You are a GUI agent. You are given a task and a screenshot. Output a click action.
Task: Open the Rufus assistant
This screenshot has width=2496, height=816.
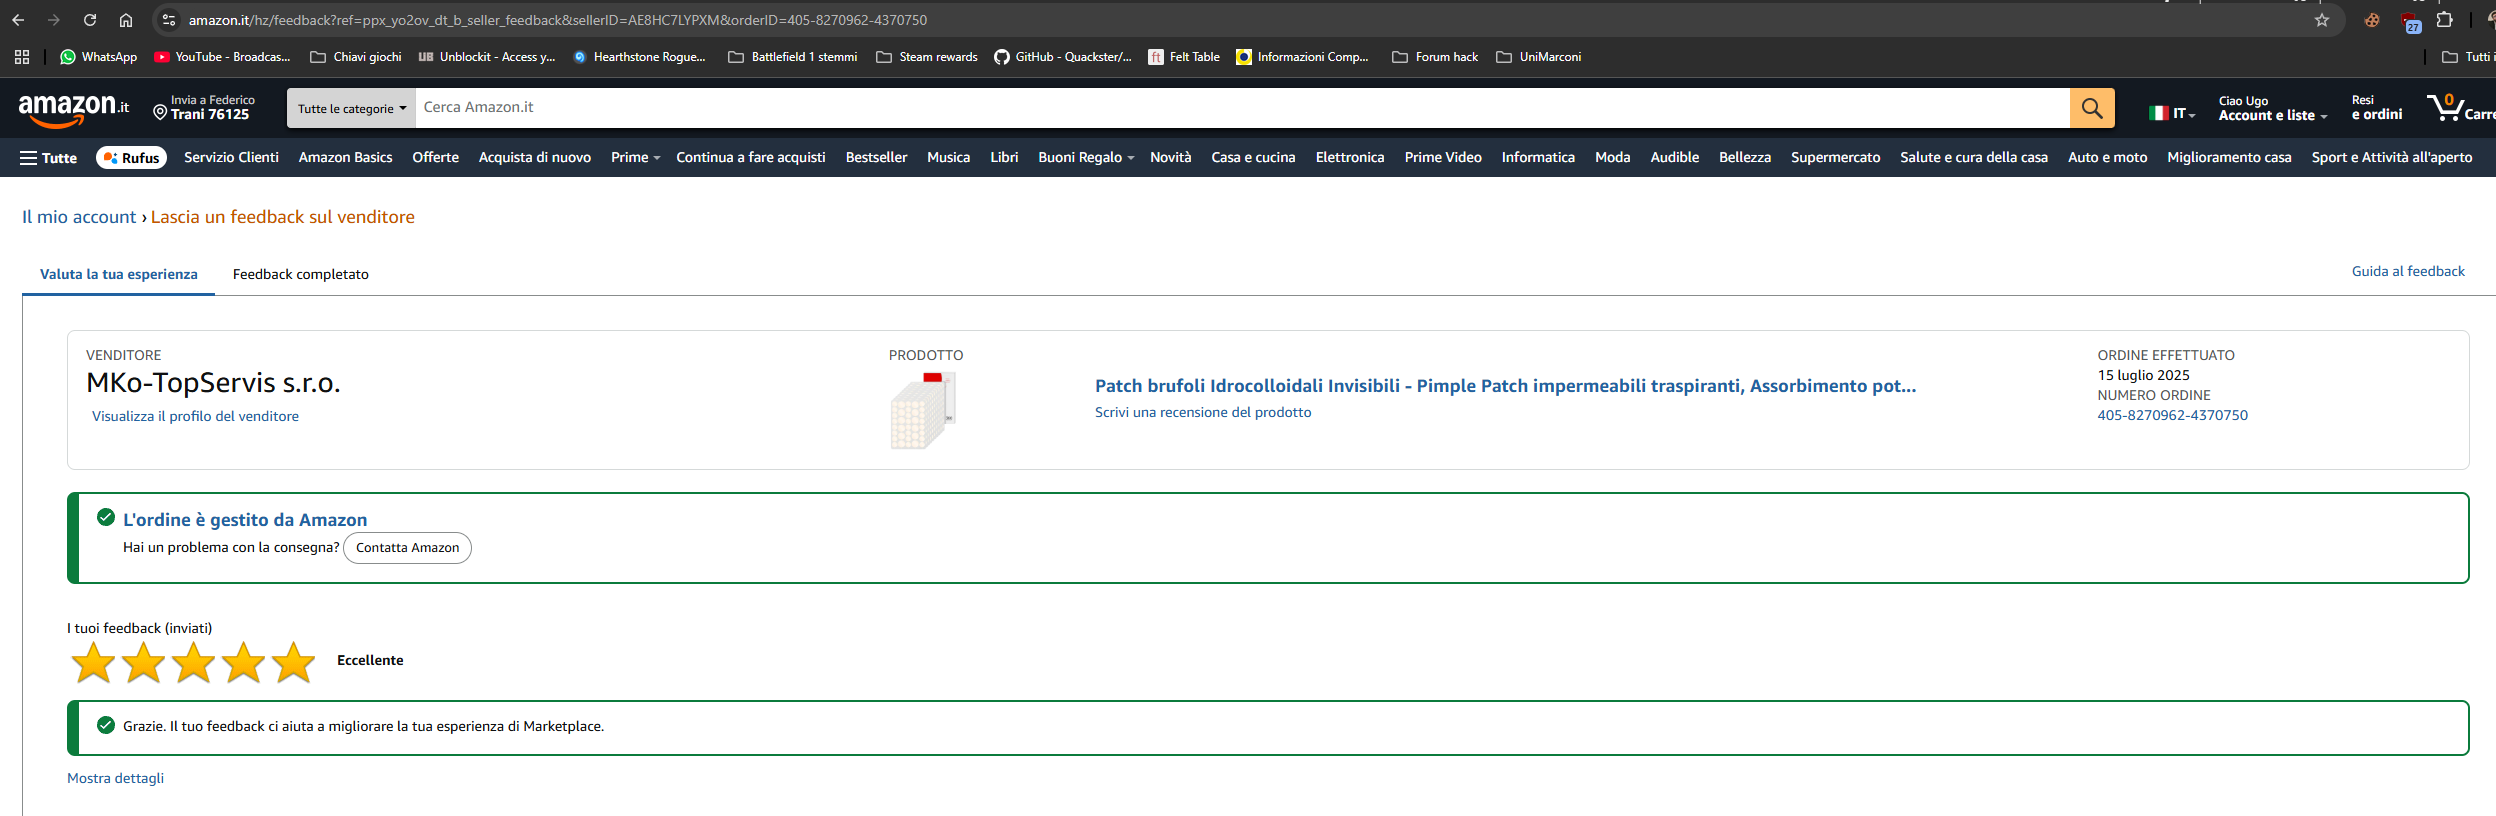coord(131,158)
